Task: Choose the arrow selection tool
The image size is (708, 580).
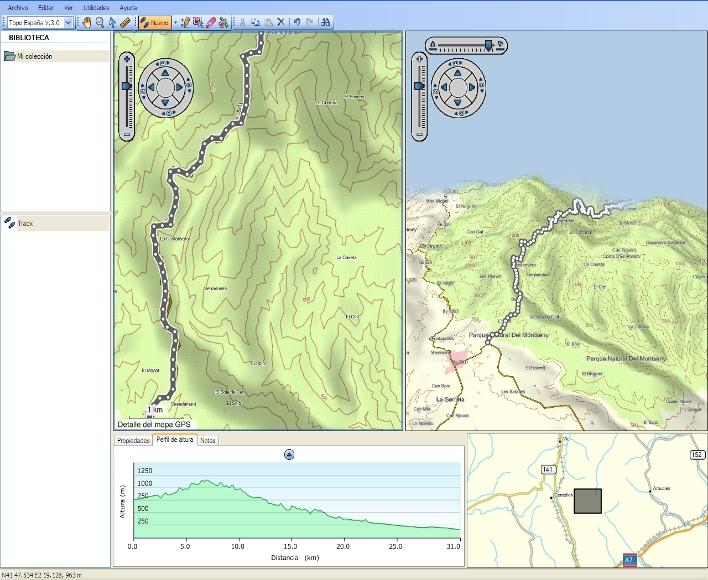Action: point(112,21)
